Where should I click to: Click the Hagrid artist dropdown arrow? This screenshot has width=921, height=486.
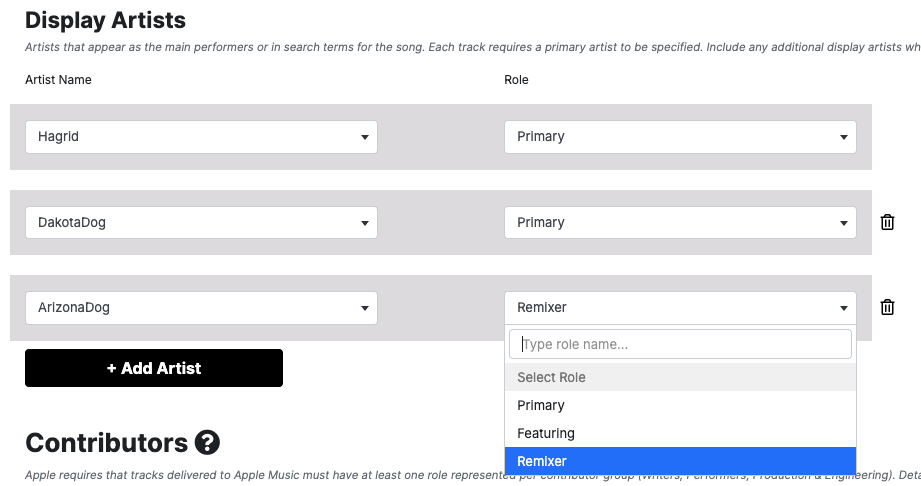(x=365, y=137)
